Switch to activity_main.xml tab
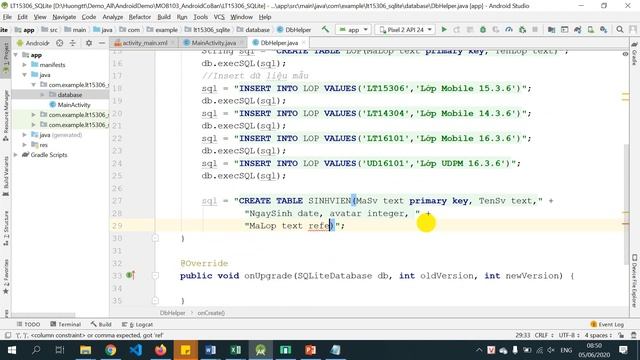Image resolution: width=640 pixels, height=360 pixels. [x=144, y=42]
